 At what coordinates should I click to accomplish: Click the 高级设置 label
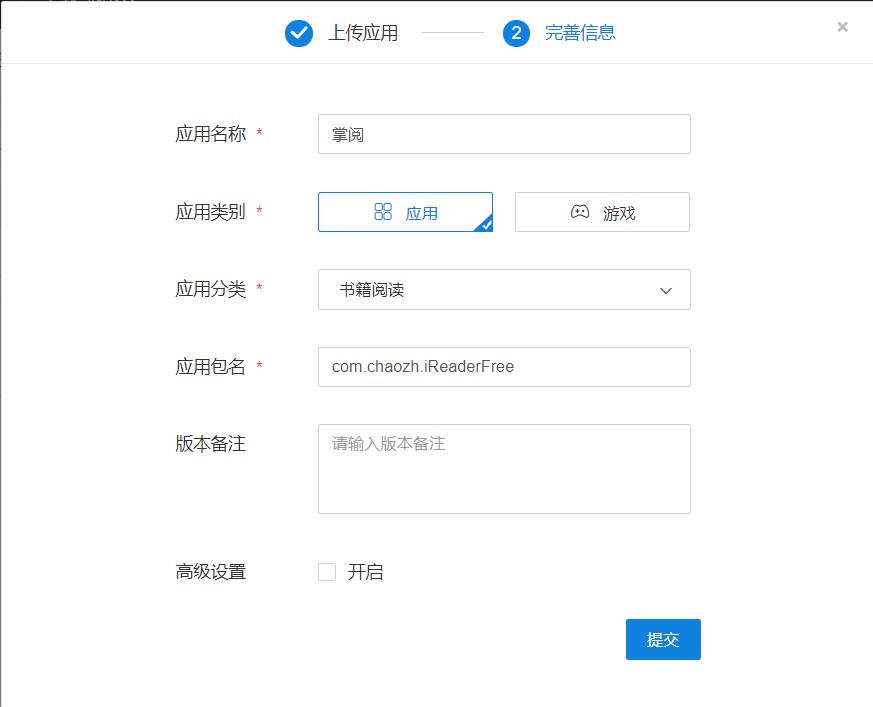pyautogui.click(x=210, y=572)
